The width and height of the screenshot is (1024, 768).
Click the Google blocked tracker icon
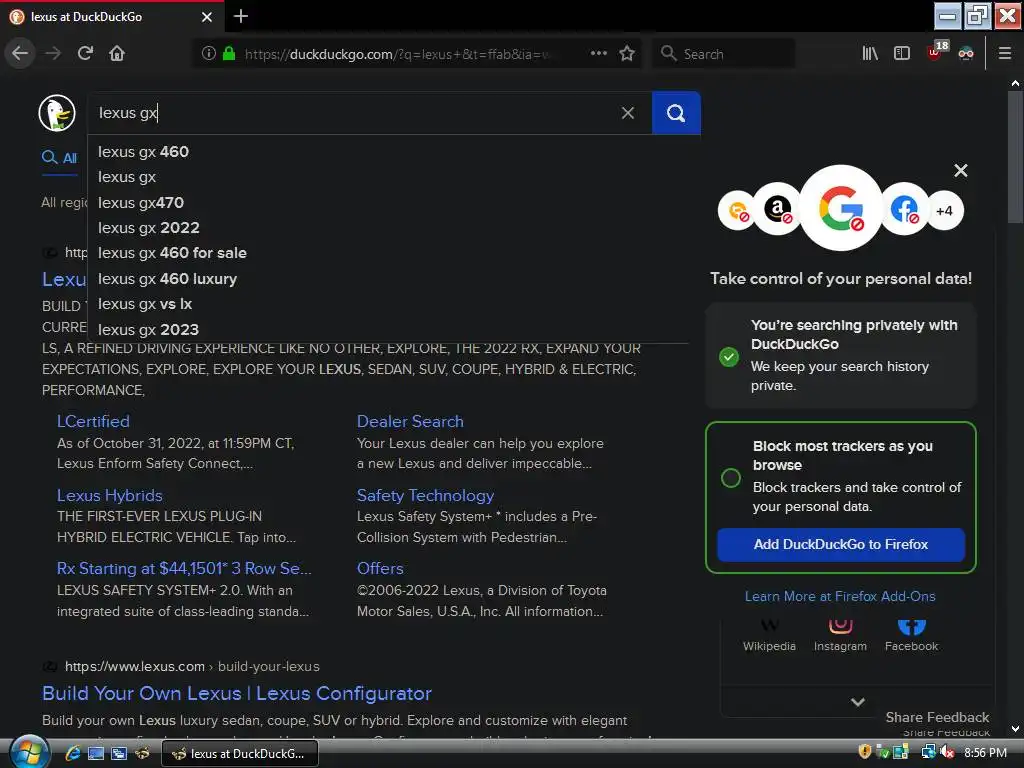[x=841, y=208]
